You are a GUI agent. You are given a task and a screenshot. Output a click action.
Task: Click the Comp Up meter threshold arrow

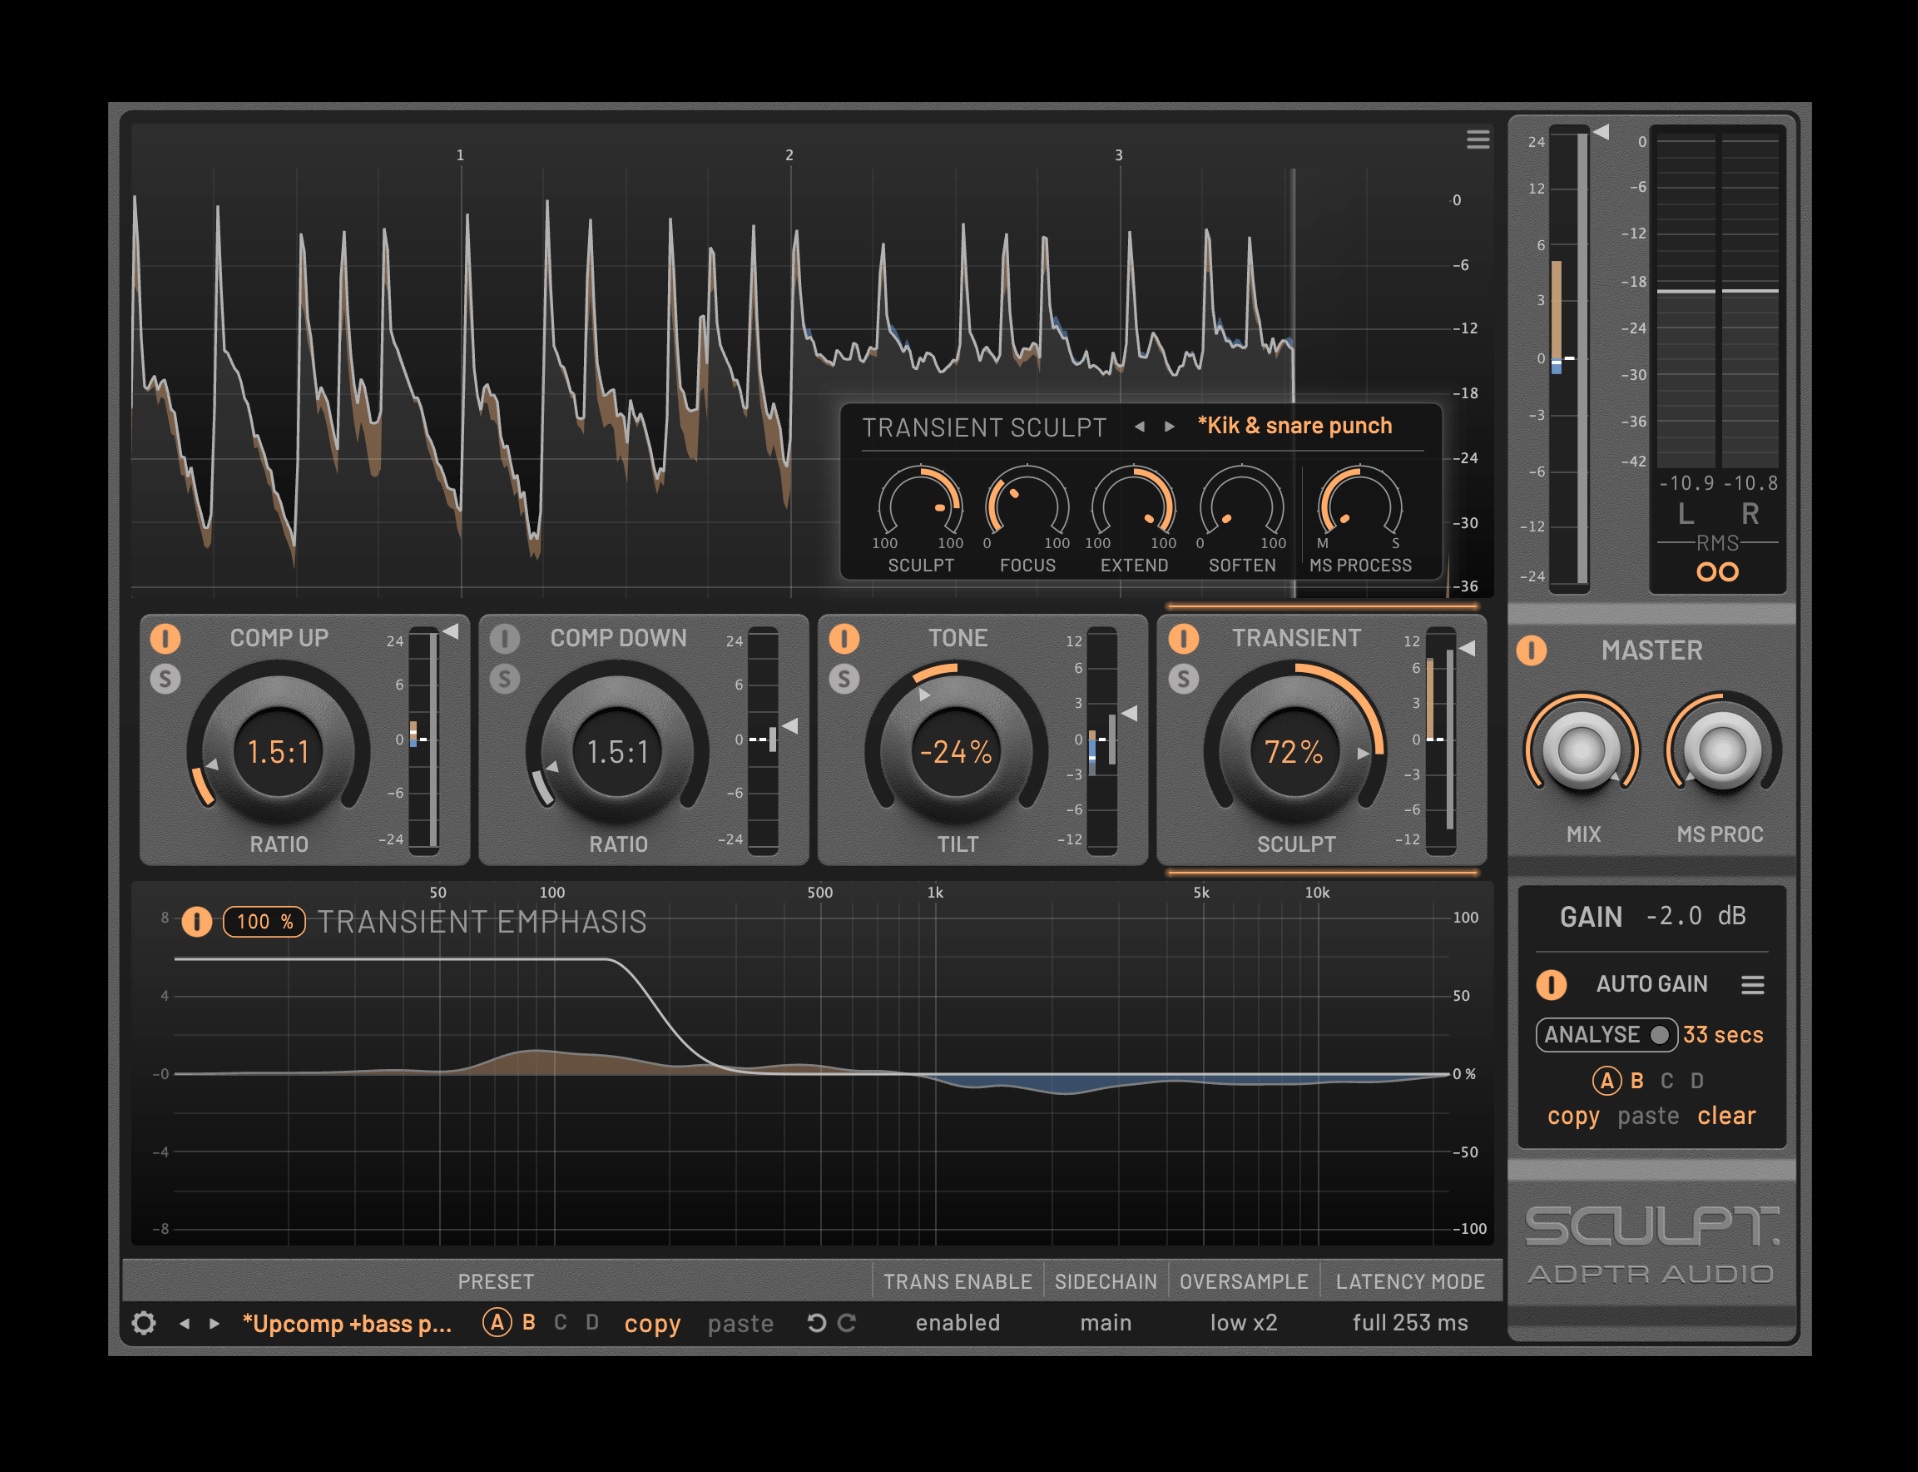(451, 632)
